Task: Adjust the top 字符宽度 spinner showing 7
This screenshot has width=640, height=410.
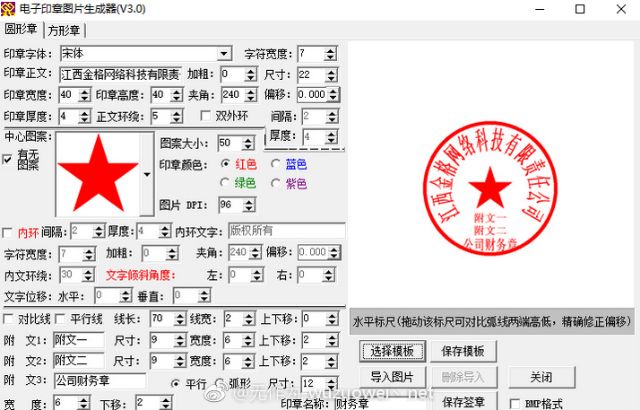Action: click(x=331, y=54)
